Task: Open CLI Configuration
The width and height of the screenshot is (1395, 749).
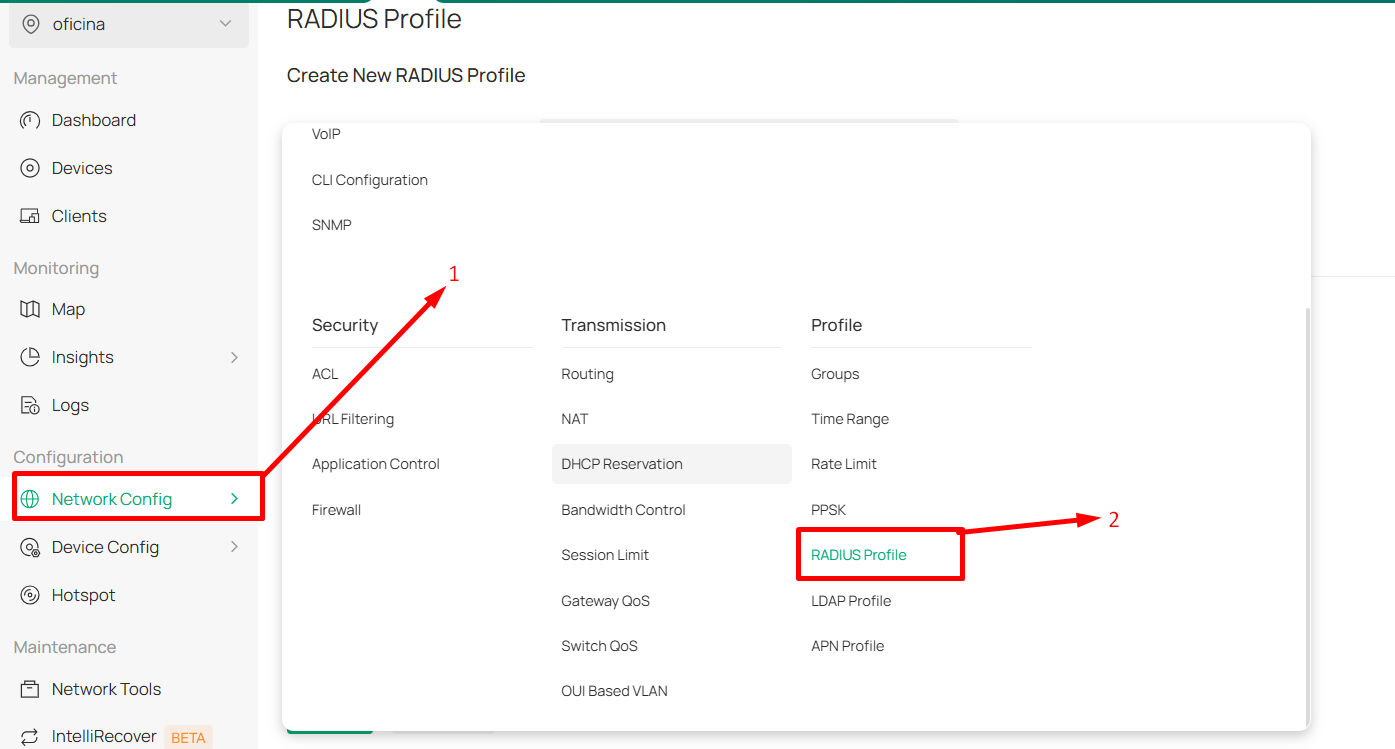Action: 370,180
